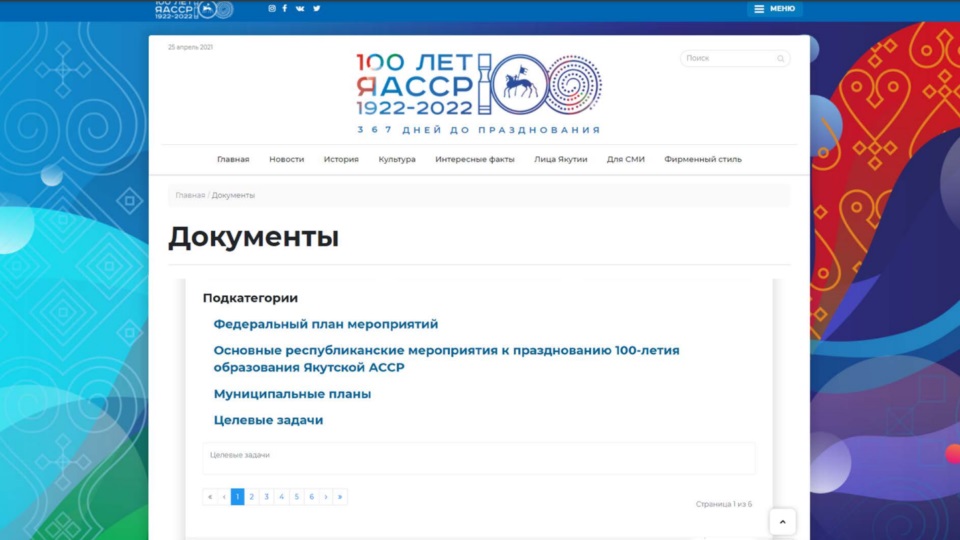Select pagination page 1
Viewport: 960px width, 540px height.
[x=238, y=497]
